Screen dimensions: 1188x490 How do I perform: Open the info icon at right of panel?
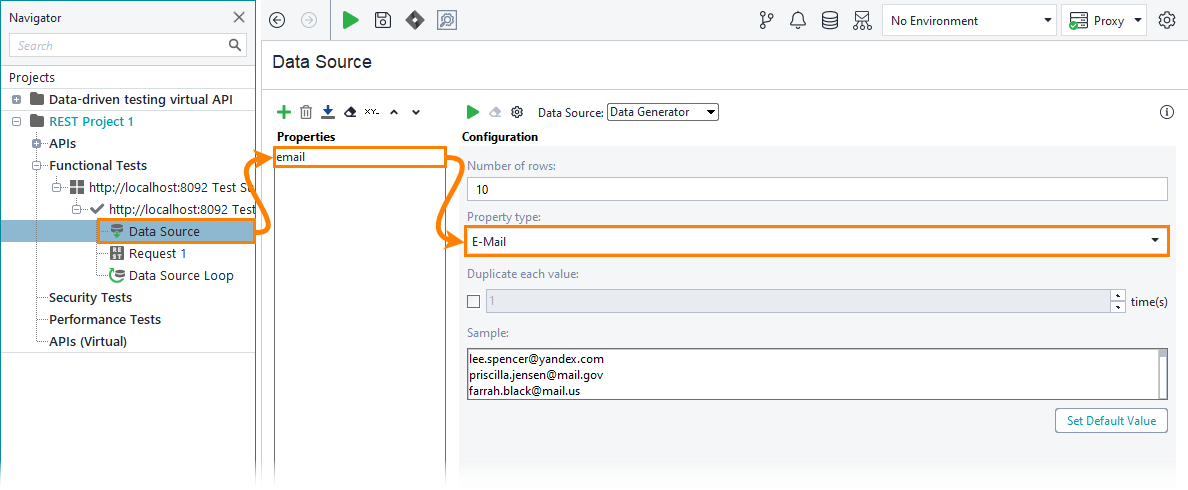click(x=1167, y=112)
